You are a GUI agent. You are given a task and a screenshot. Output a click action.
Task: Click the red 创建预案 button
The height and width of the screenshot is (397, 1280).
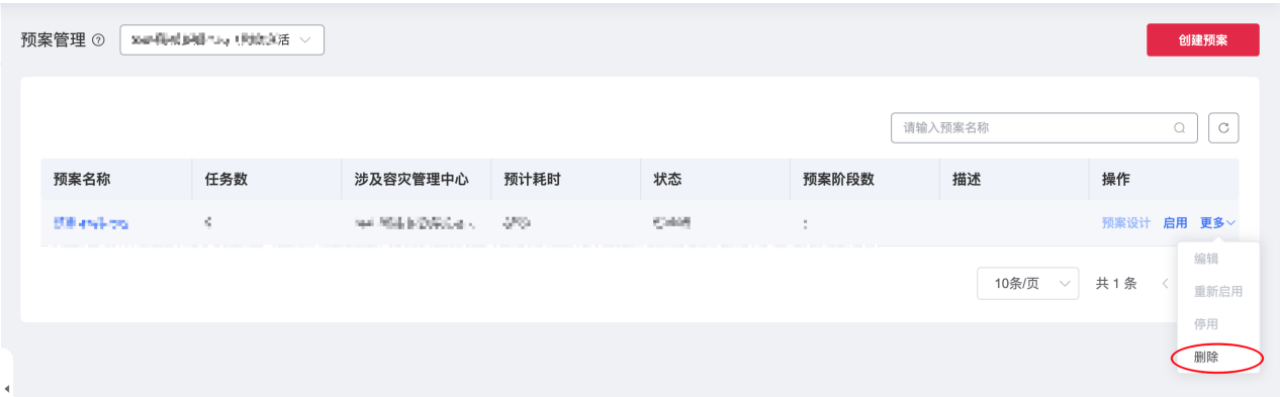1202,41
